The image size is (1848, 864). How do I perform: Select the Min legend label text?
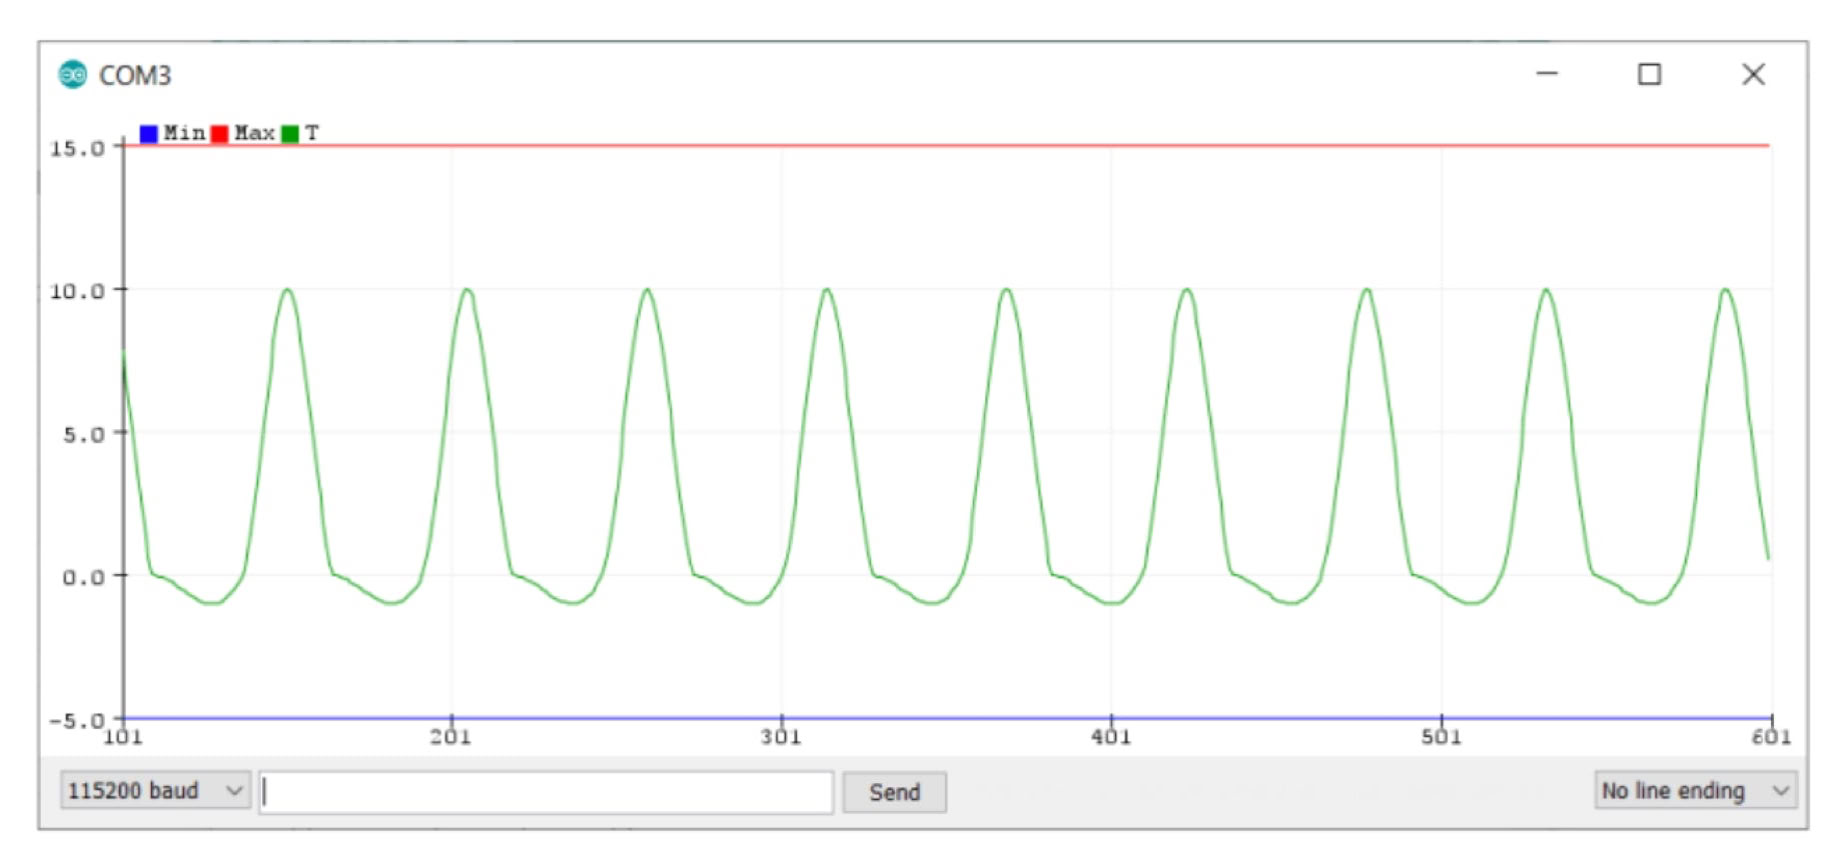184,133
